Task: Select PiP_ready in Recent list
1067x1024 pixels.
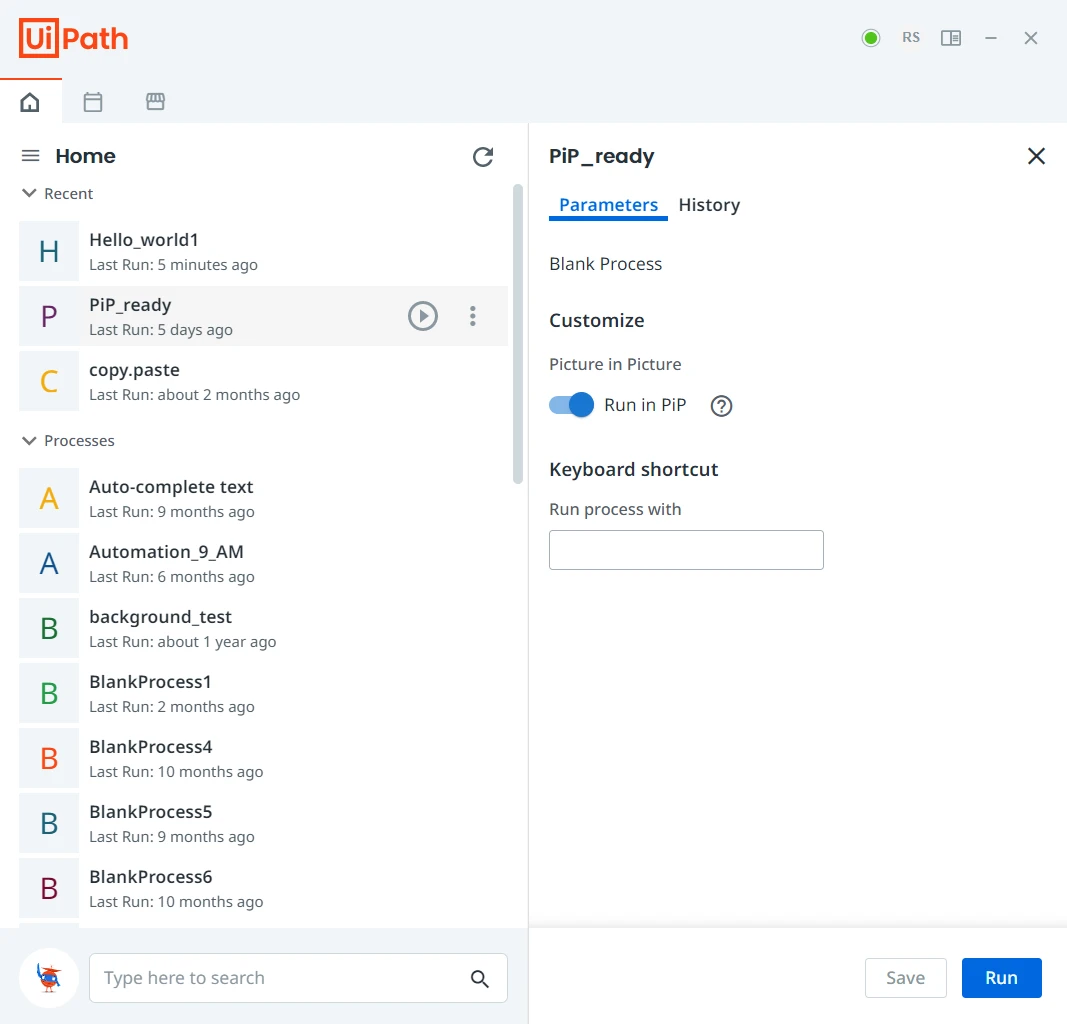Action: tap(263, 316)
